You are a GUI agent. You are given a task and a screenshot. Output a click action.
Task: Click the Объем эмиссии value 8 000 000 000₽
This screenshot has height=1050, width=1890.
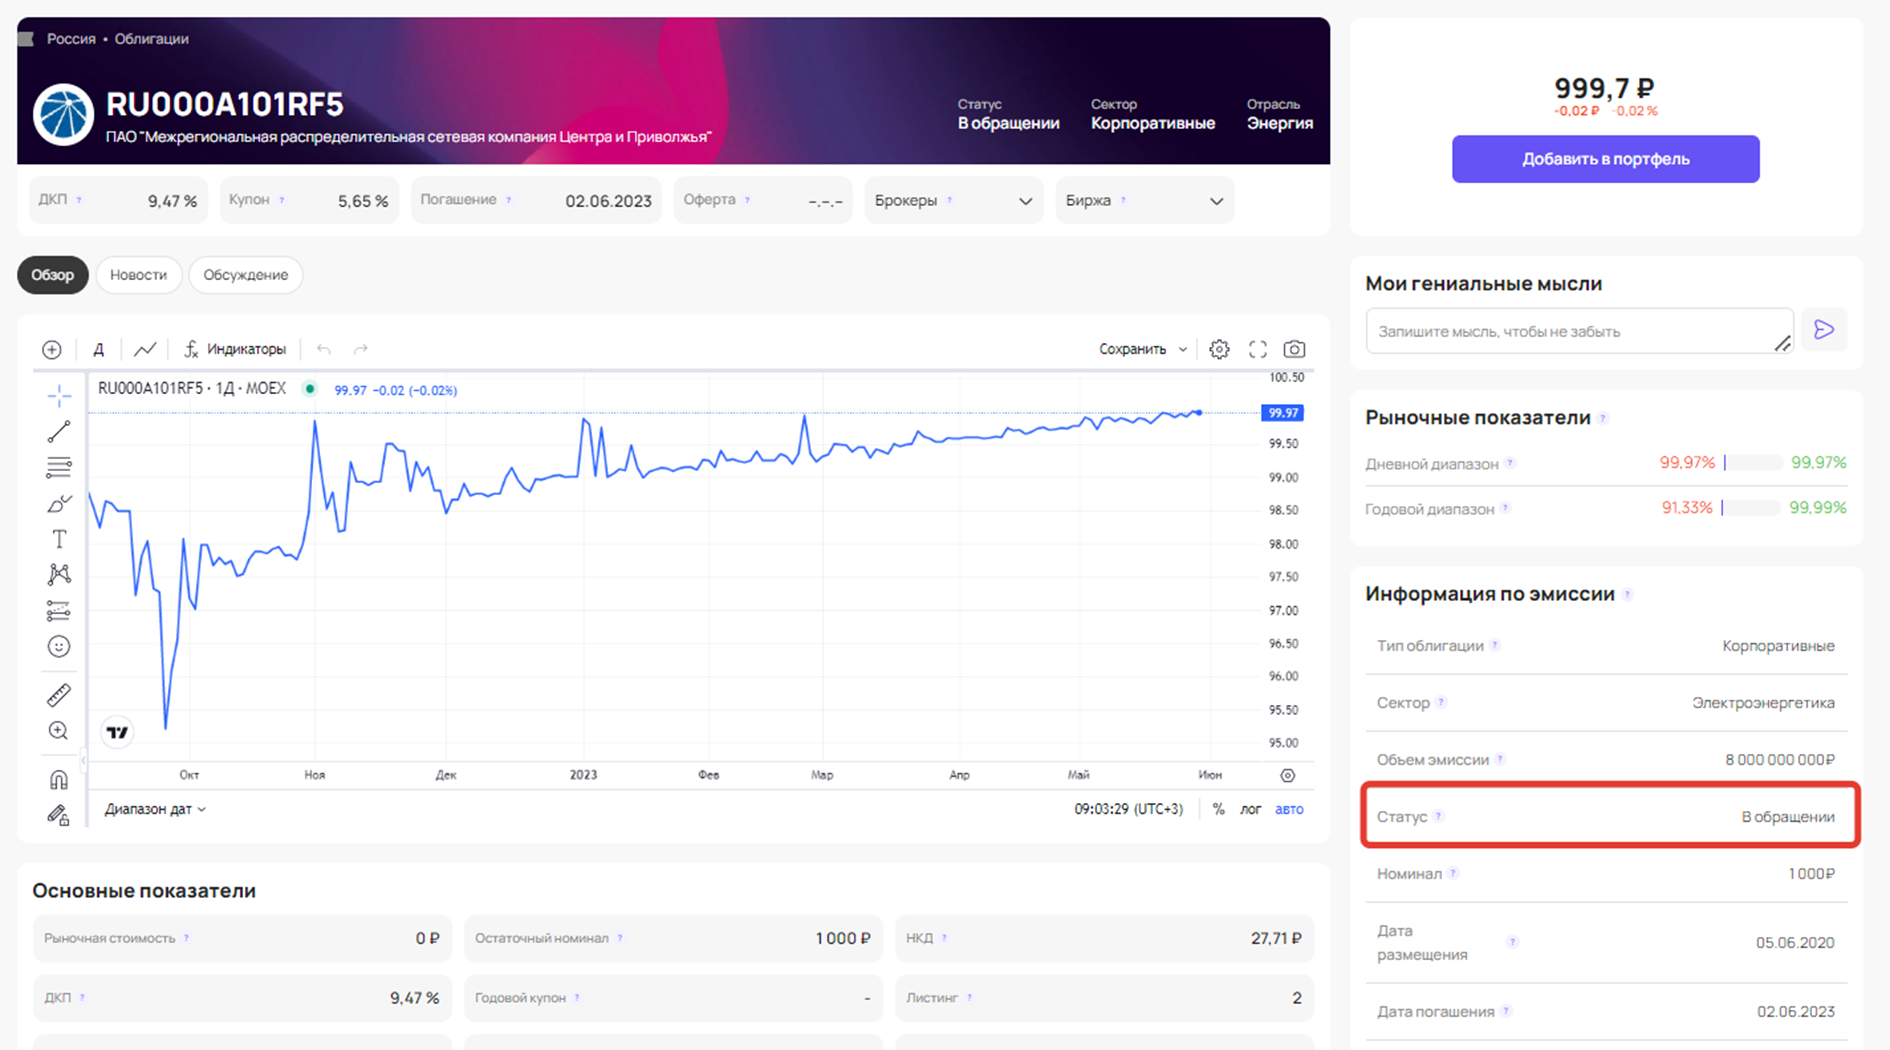[x=1779, y=760]
